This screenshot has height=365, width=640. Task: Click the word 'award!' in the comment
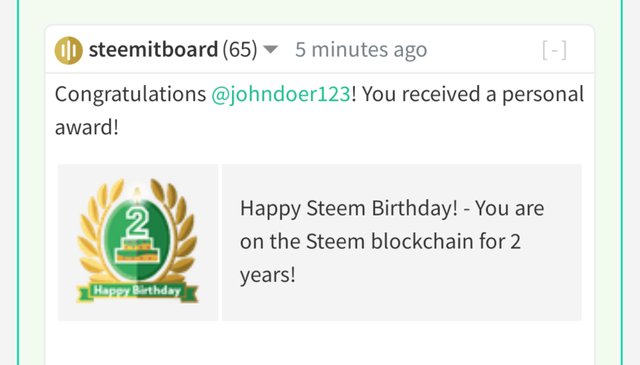pyautogui.click(x=87, y=127)
